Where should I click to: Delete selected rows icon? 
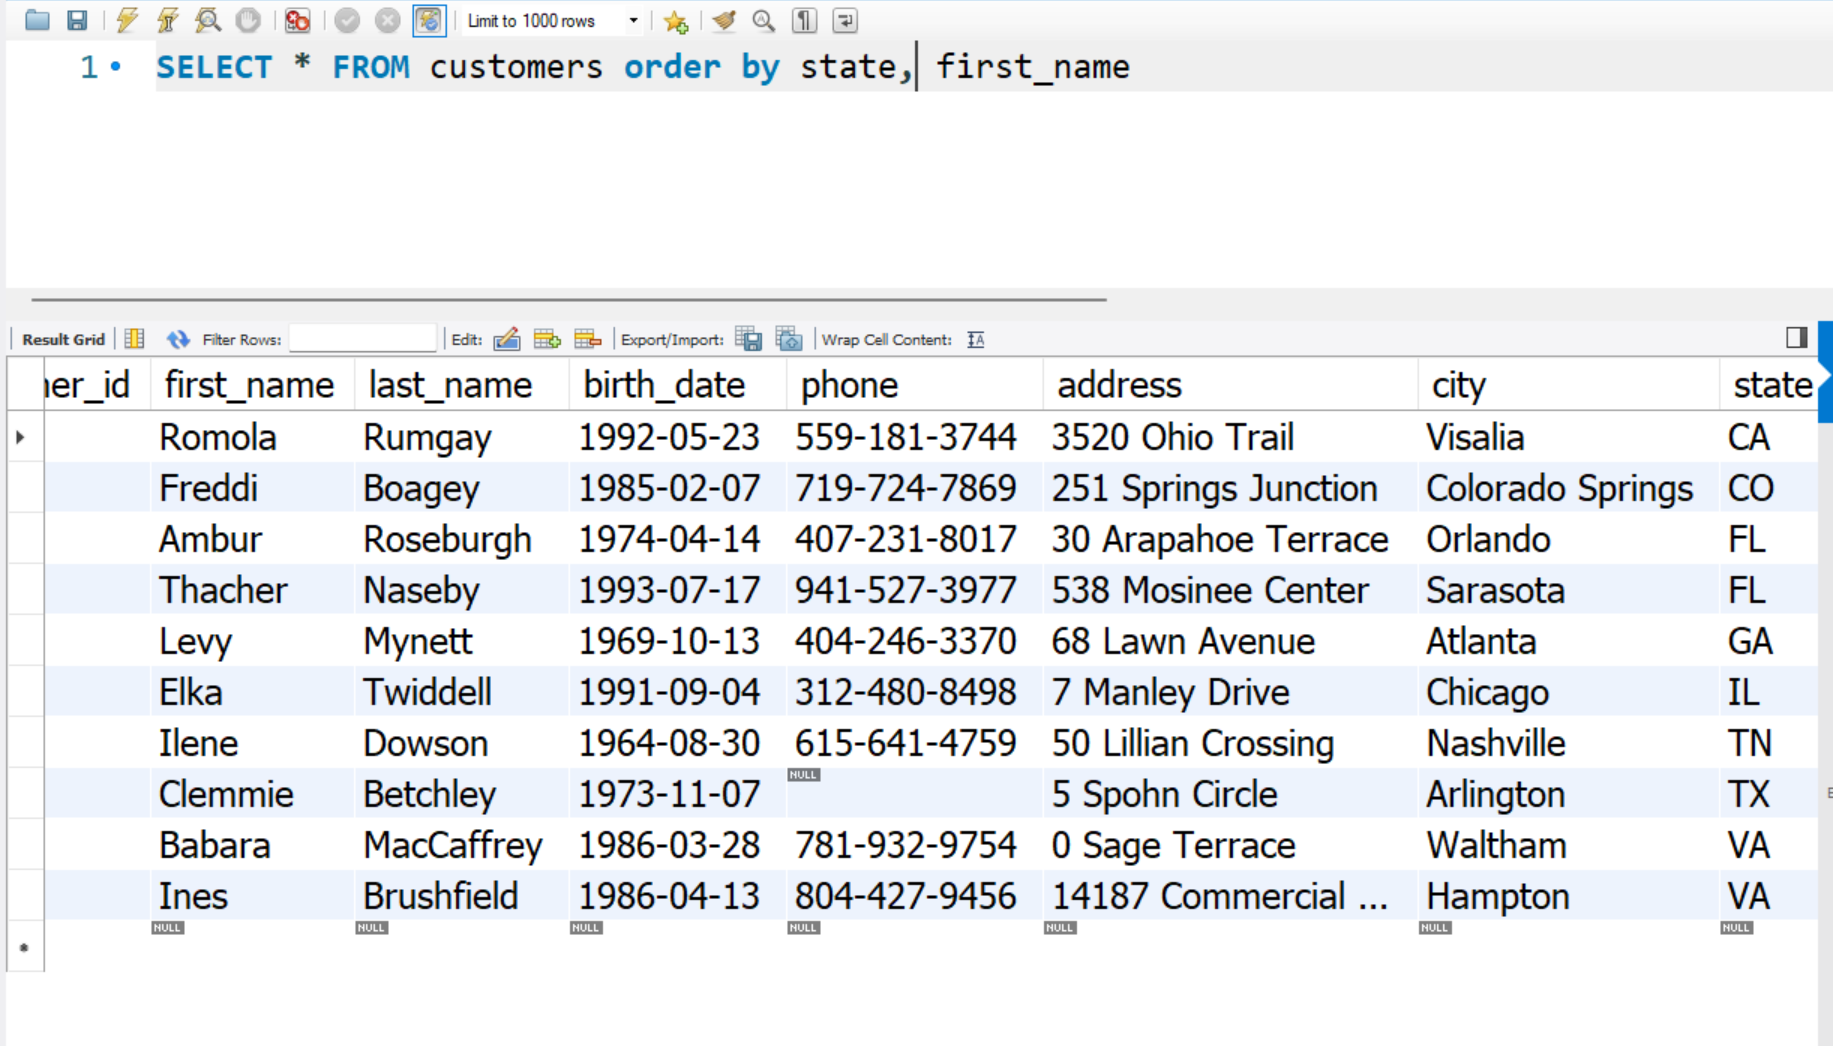588,339
